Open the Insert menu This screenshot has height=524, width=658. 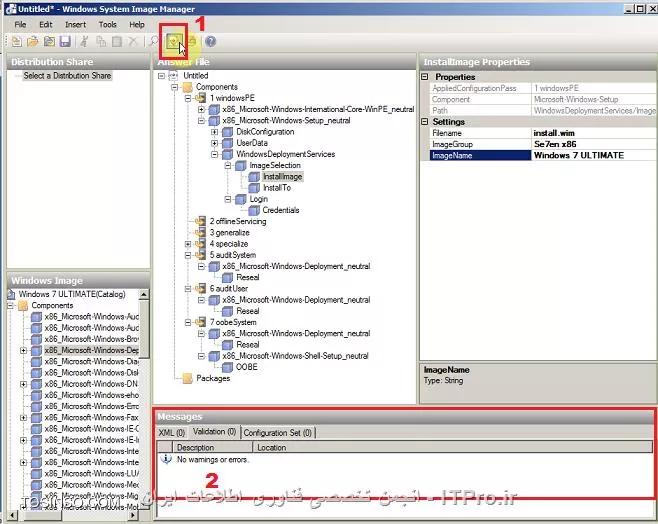coord(75,24)
